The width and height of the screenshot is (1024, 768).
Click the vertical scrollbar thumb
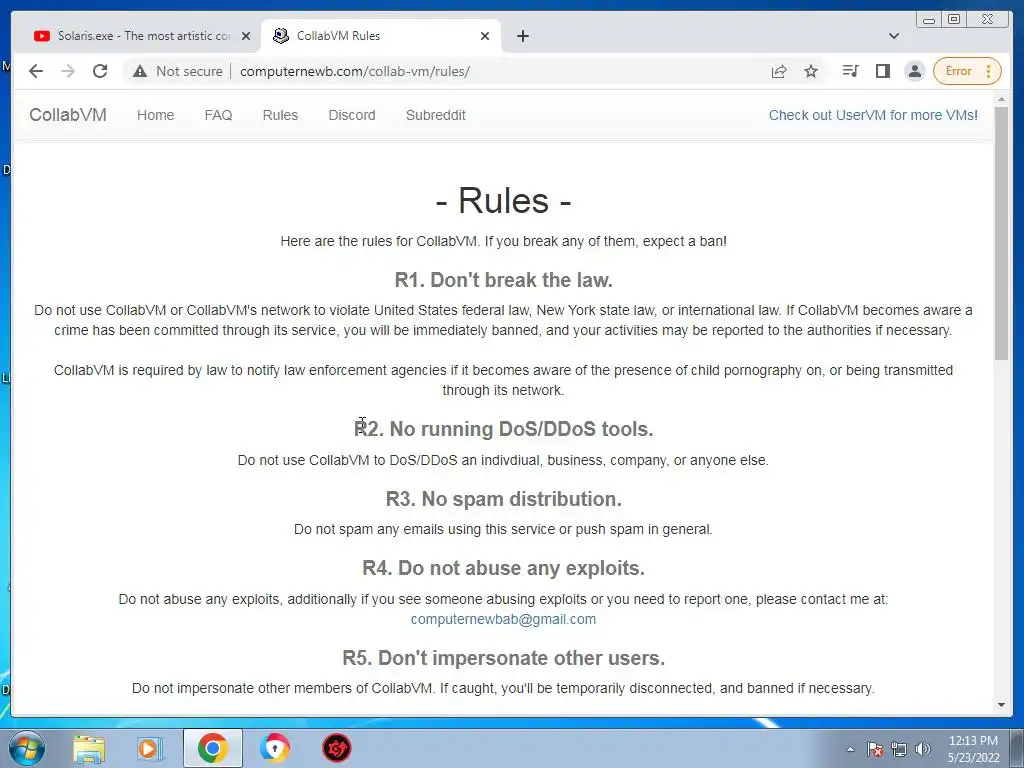1002,233
